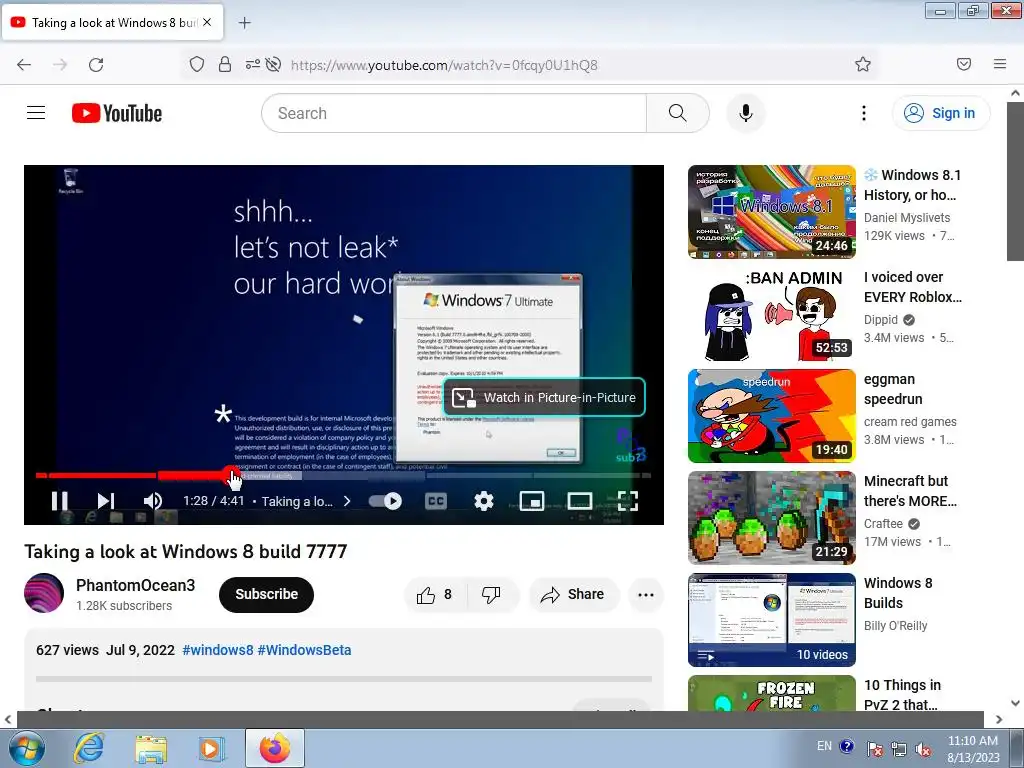Open video settings gear icon
1024x768 pixels.
[x=483, y=501]
